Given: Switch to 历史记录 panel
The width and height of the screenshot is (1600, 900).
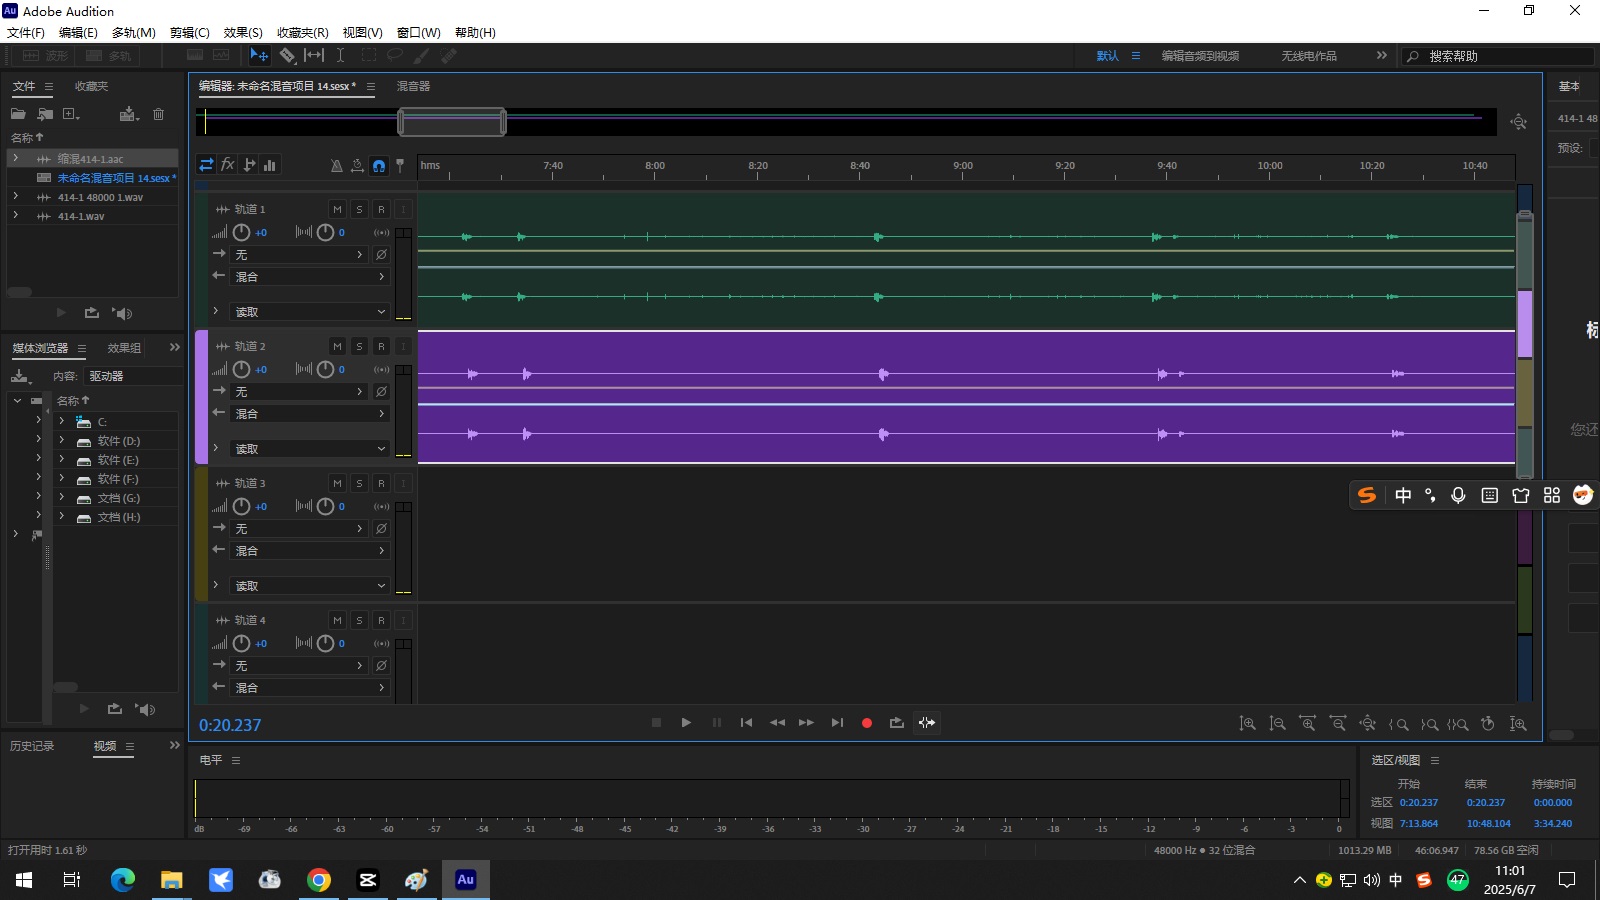Looking at the screenshot, I should [x=32, y=746].
